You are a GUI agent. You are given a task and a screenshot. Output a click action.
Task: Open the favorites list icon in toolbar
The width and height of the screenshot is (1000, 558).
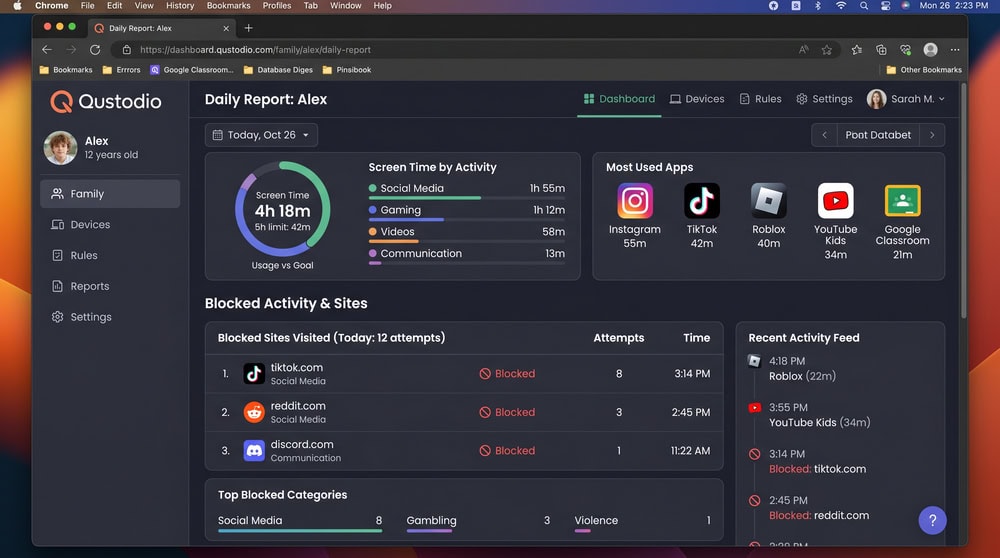click(857, 50)
